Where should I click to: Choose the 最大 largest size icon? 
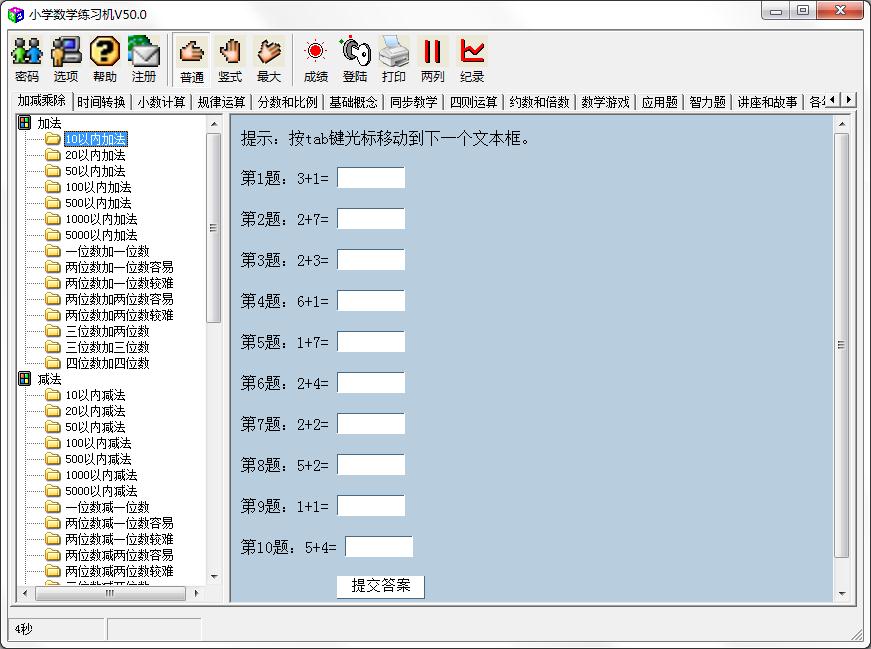tap(269, 59)
